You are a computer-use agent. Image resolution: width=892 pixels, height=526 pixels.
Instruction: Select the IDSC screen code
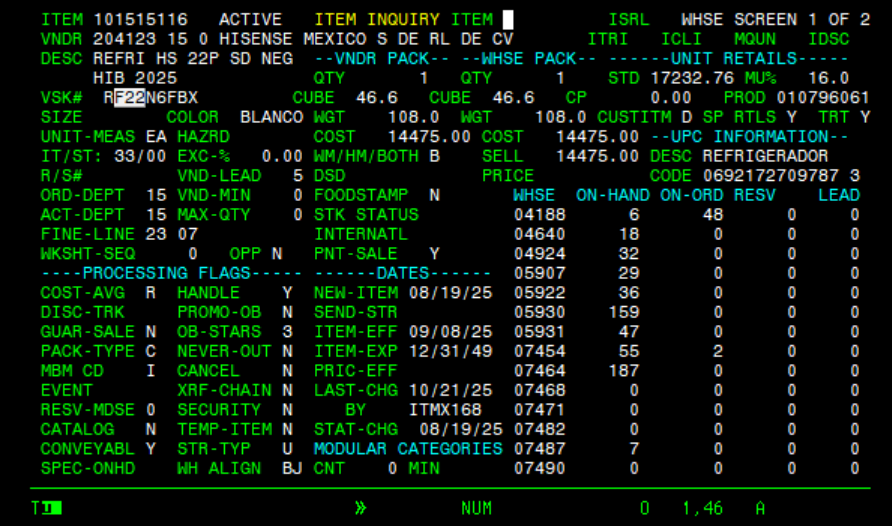click(x=829, y=39)
